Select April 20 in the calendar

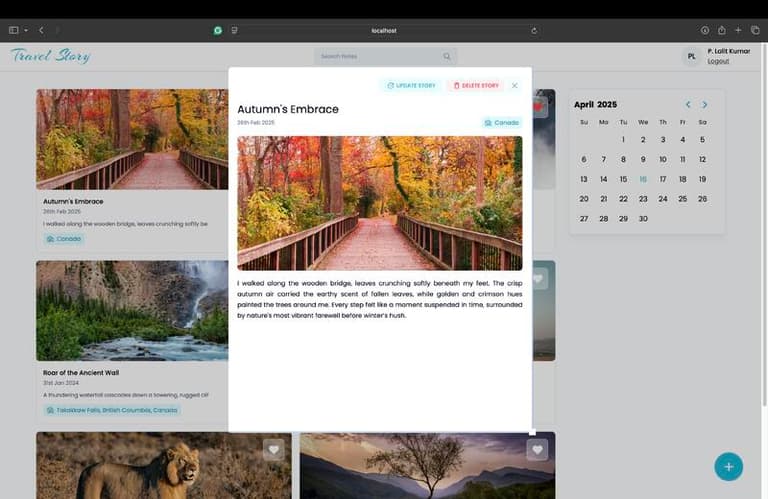(584, 199)
